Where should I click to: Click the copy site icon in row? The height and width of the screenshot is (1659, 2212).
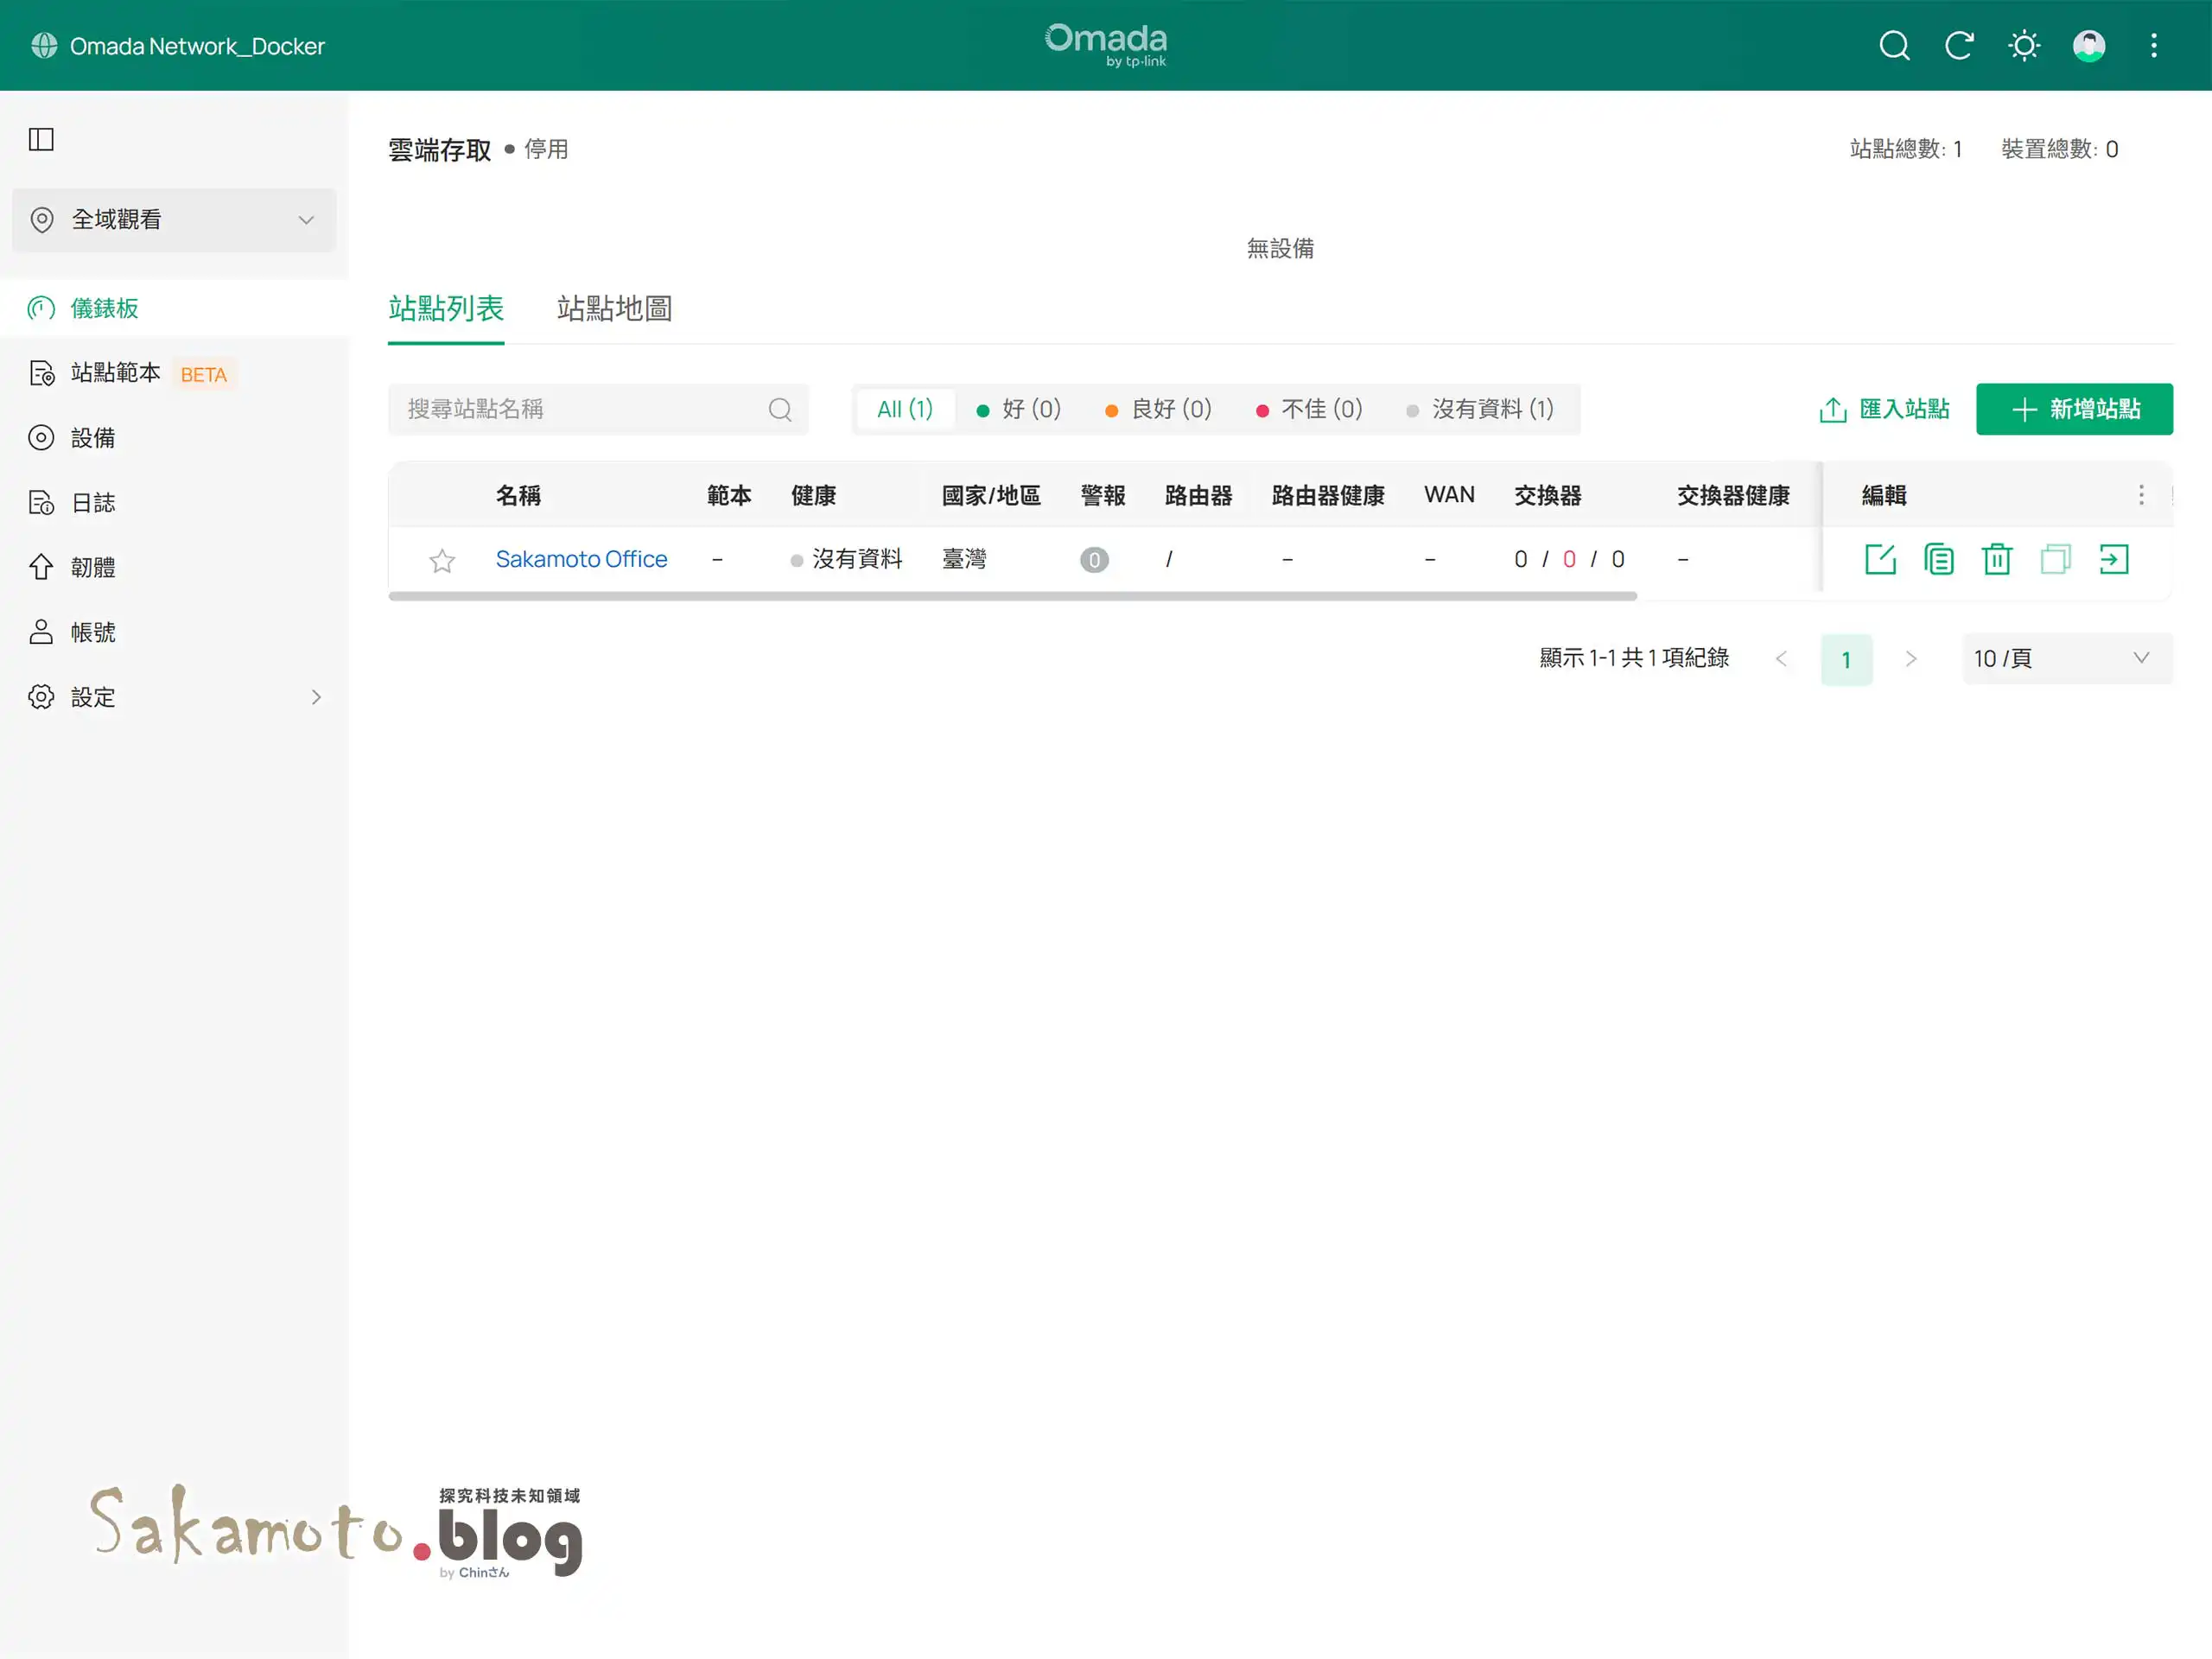coord(1938,559)
